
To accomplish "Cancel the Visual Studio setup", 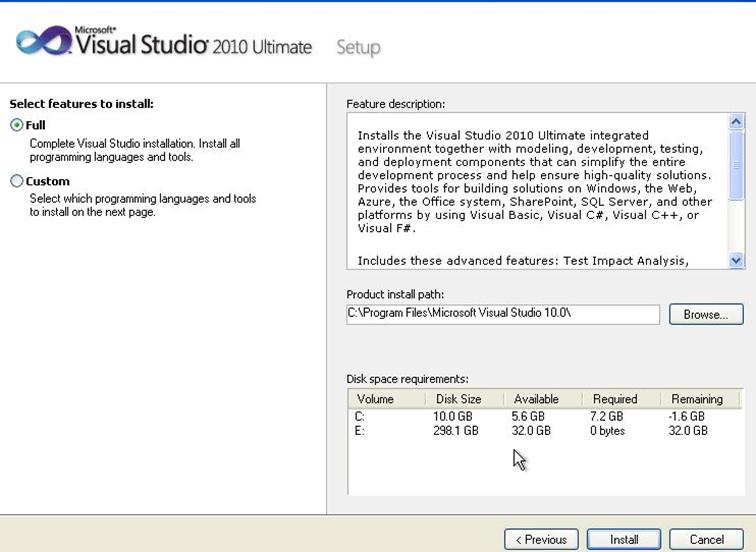I will tap(706, 539).
